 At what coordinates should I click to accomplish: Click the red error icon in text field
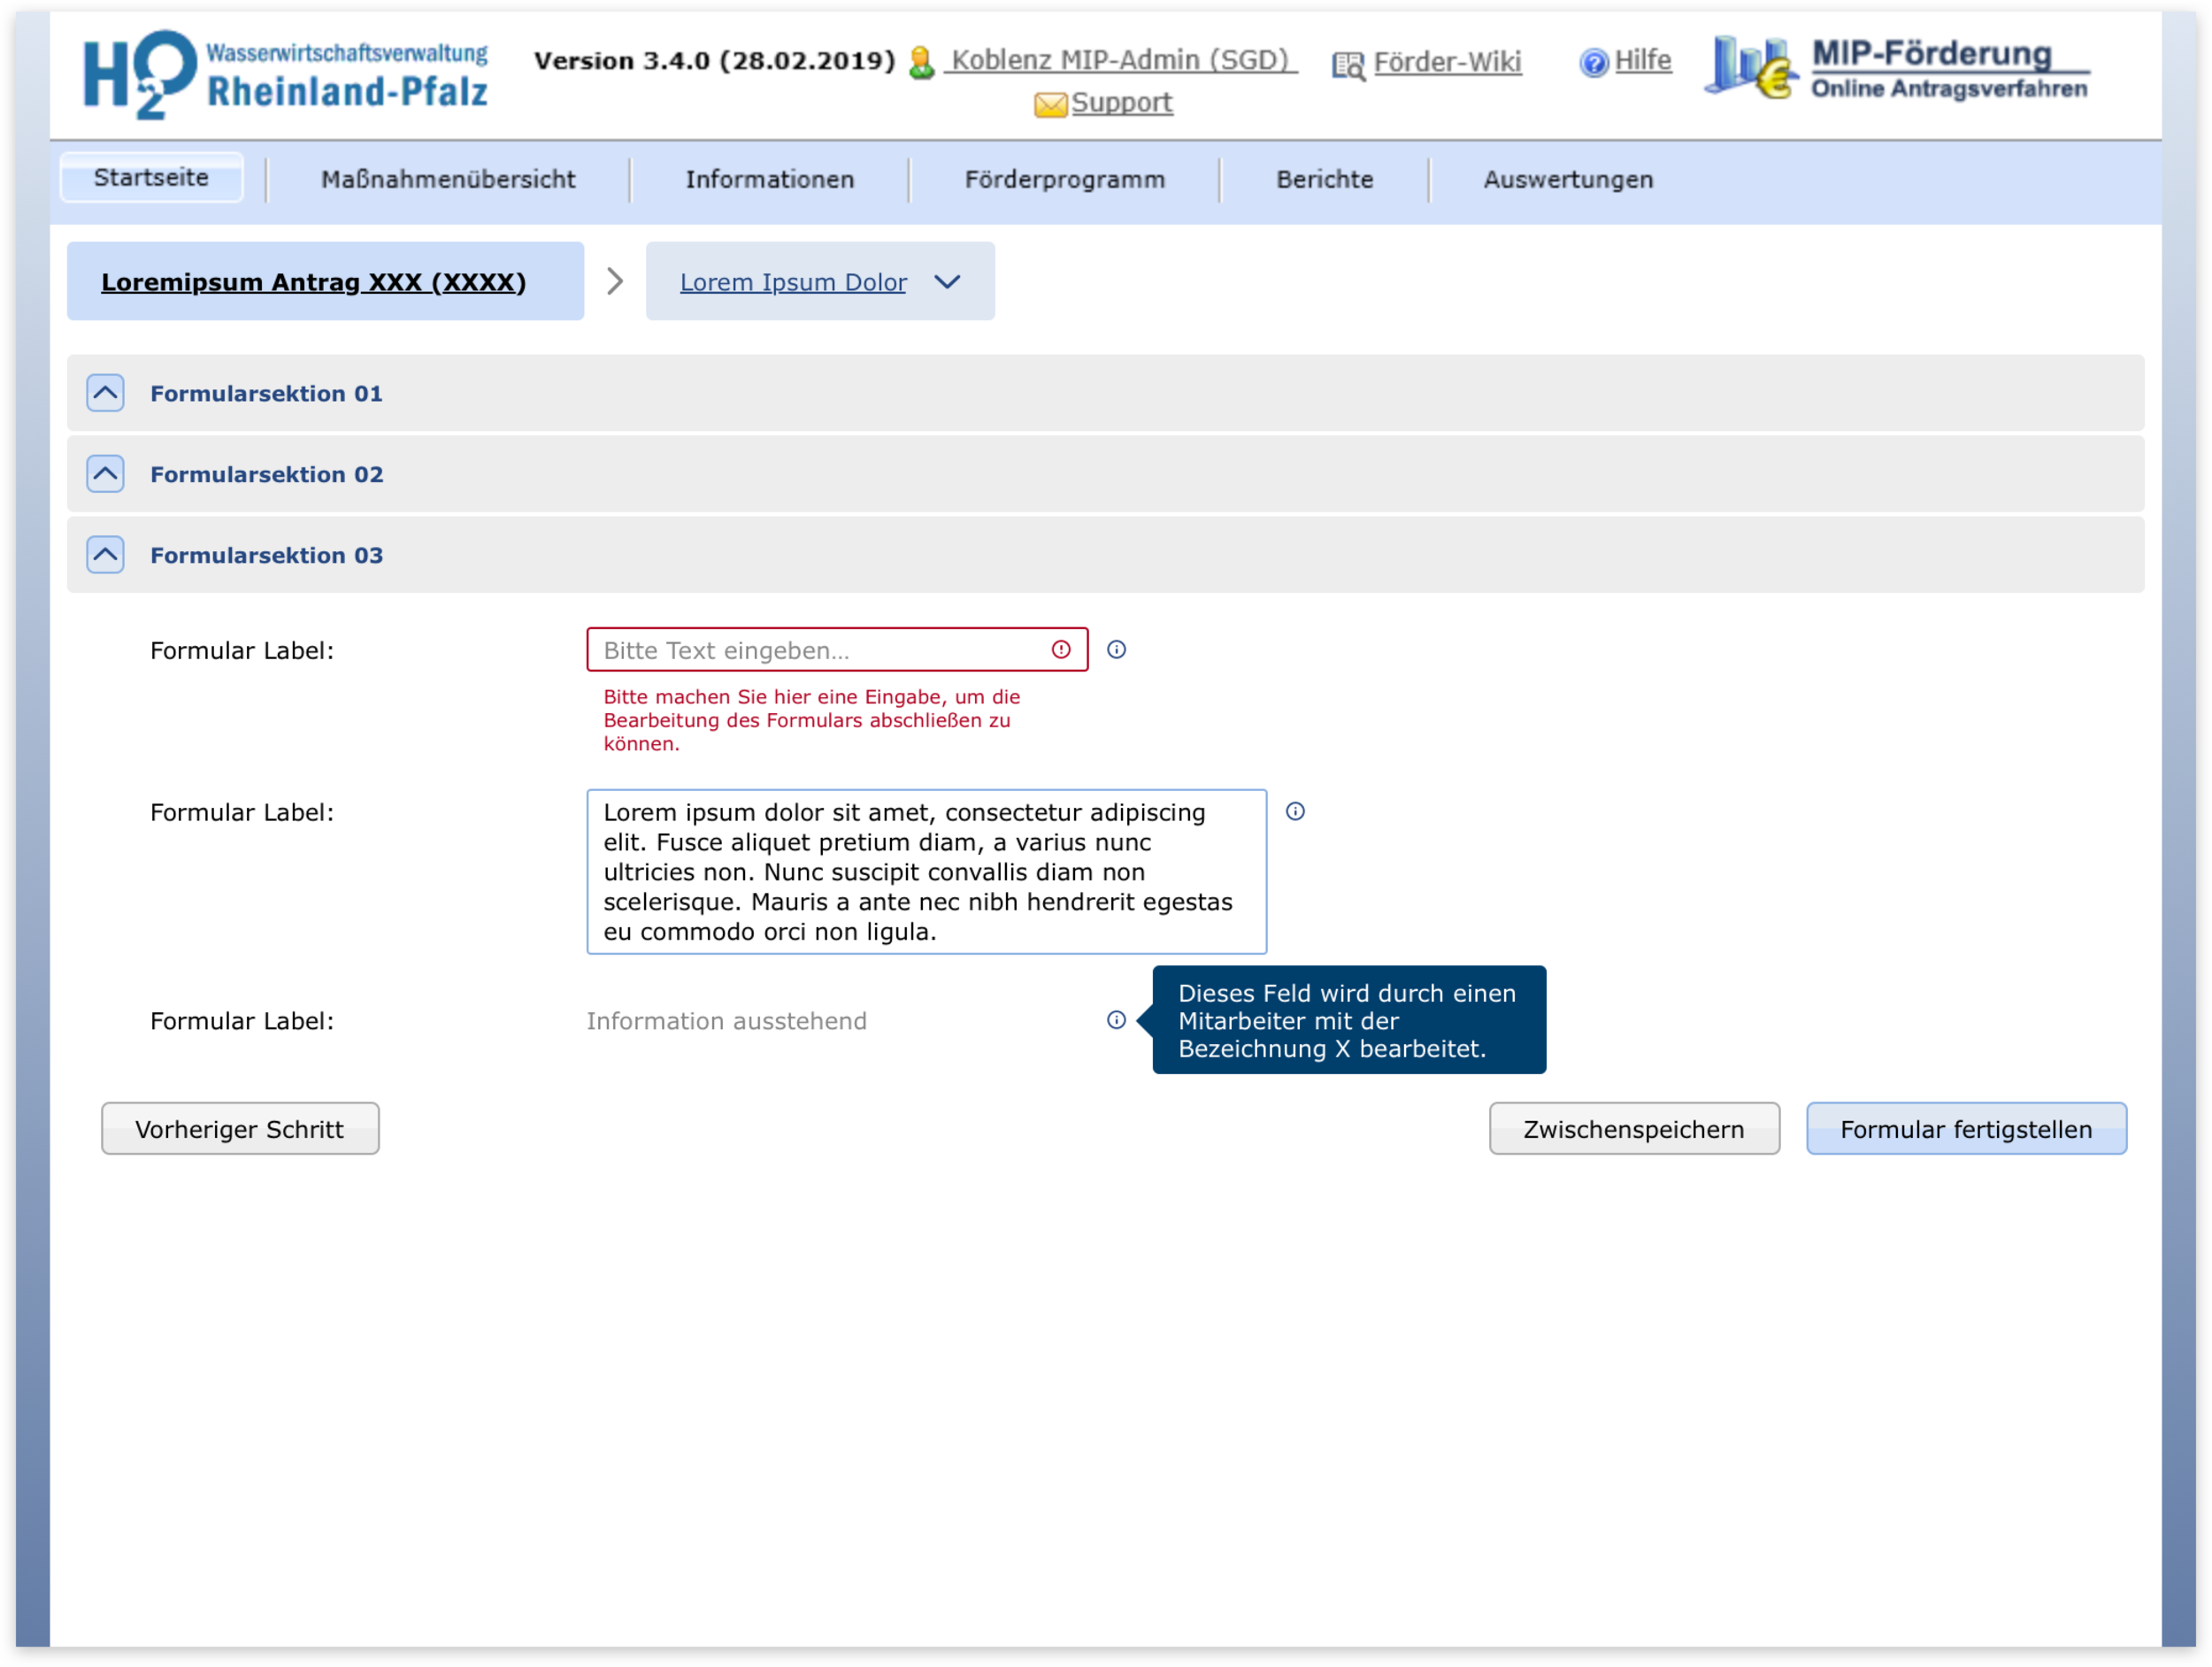1061,650
